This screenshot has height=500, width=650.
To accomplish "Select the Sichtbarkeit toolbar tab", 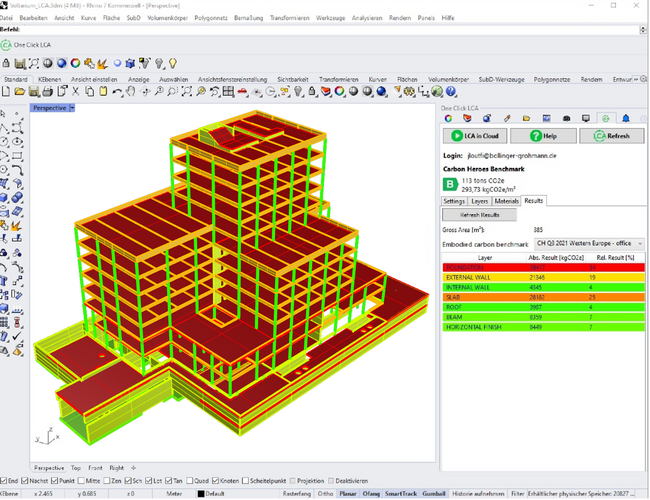I will pyautogui.click(x=293, y=79).
